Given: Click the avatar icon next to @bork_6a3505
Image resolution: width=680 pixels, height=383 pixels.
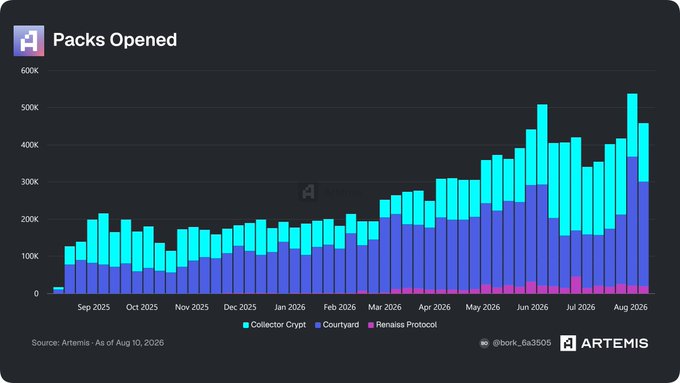Looking at the screenshot, I should [x=484, y=343].
